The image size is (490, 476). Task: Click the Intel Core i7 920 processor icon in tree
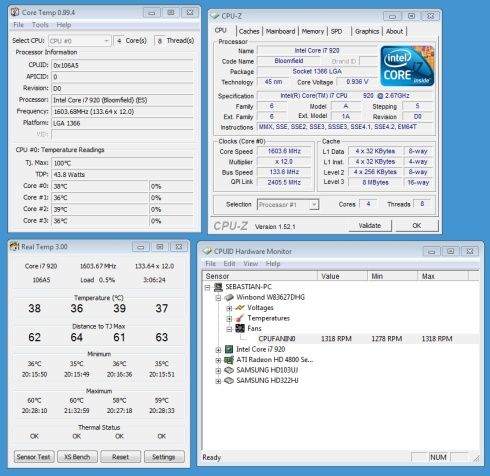click(x=229, y=349)
